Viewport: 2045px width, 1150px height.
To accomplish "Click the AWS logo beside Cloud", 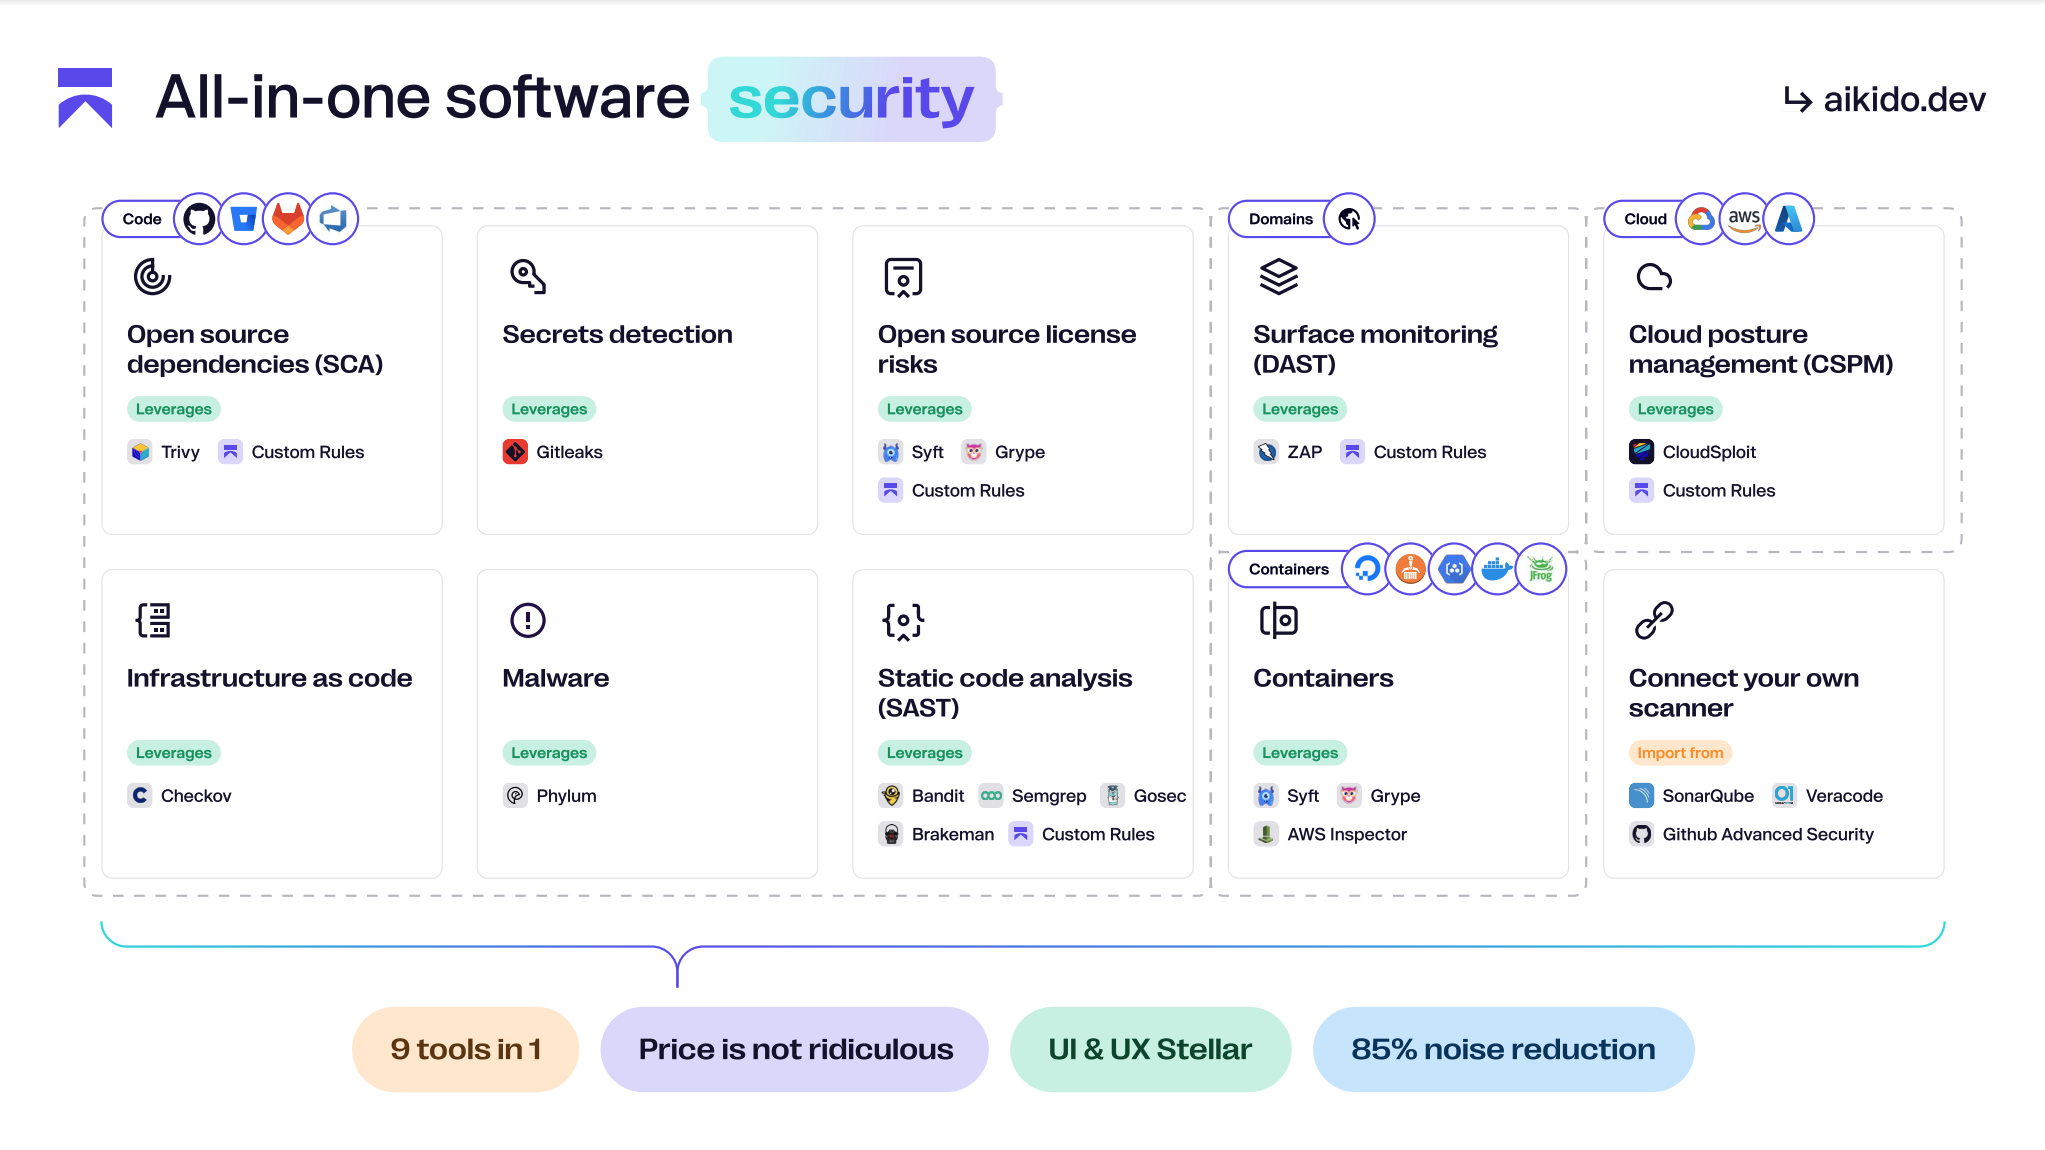I will (1744, 219).
